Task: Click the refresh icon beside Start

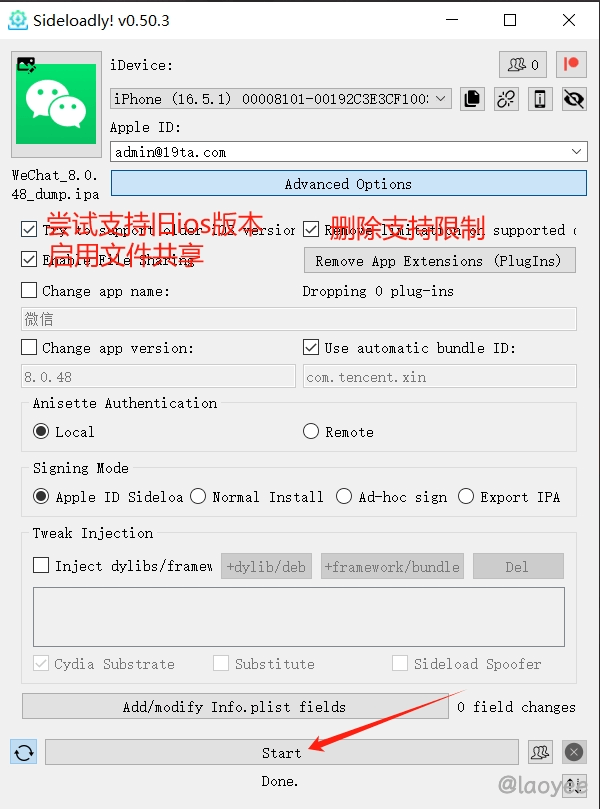Action: coord(24,752)
